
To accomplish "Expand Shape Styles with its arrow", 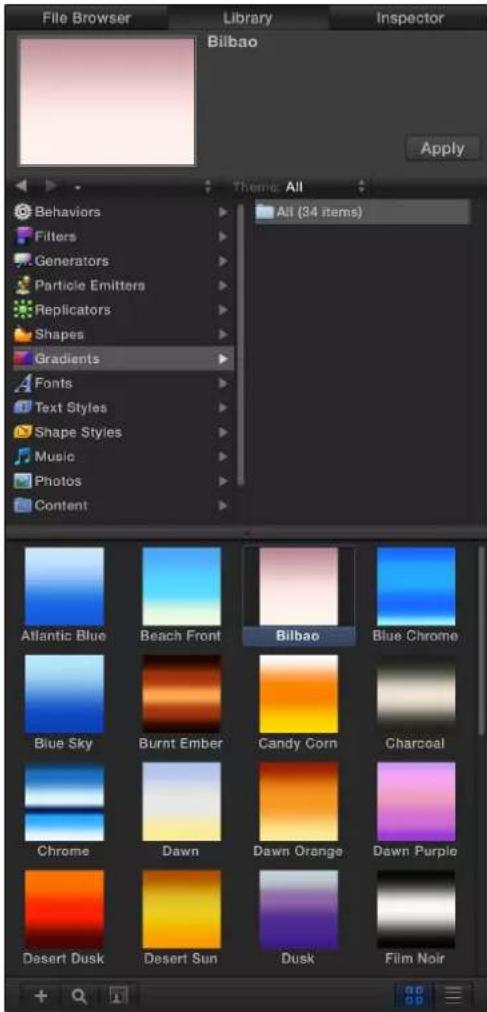I will point(223,432).
